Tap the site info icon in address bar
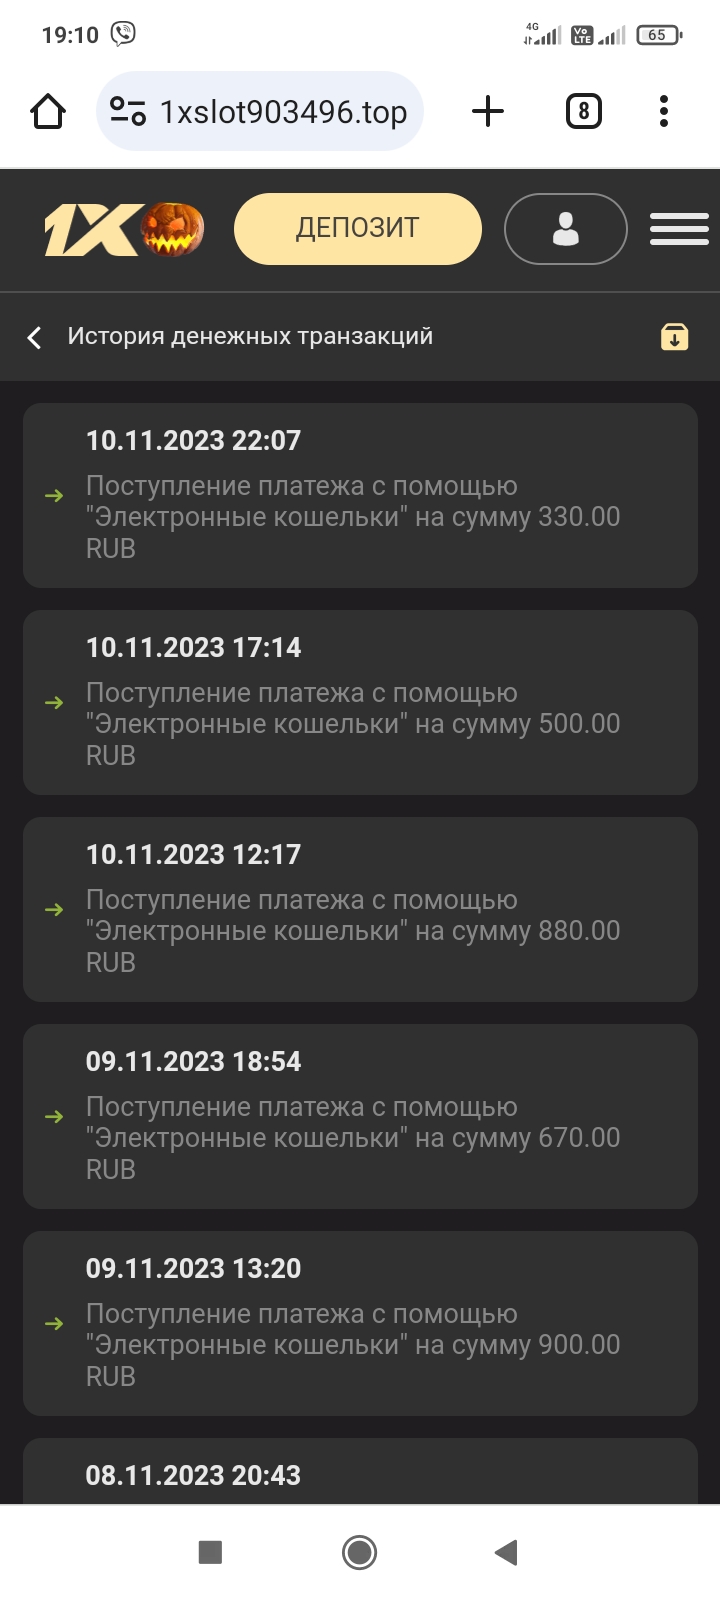The width and height of the screenshot is (720, 1600). point(128,111)
